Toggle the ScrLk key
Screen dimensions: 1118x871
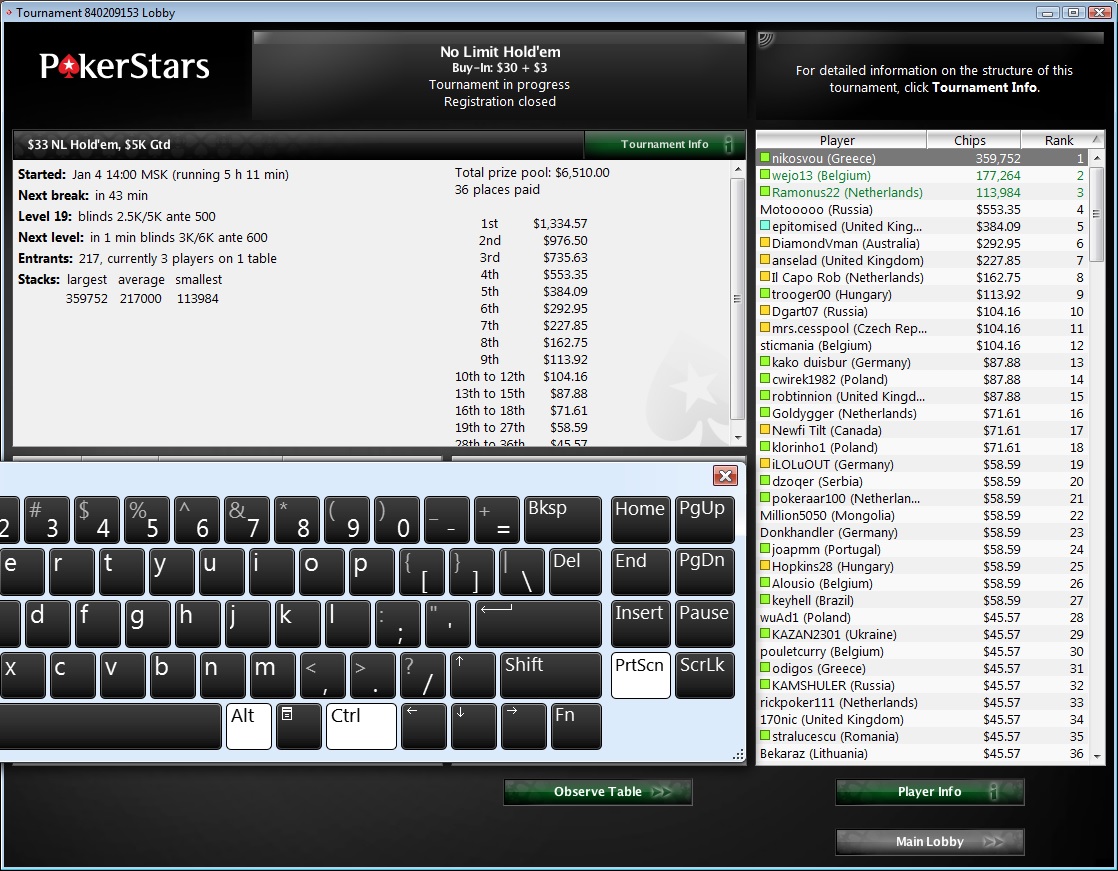pyautogui.click(x=704, y=675)
